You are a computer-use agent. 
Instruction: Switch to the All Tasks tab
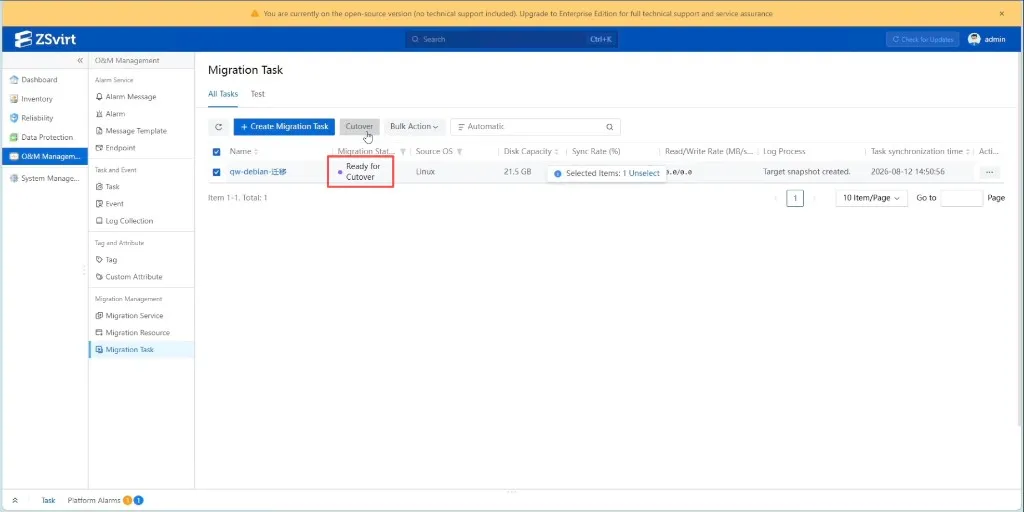(223, 94)
